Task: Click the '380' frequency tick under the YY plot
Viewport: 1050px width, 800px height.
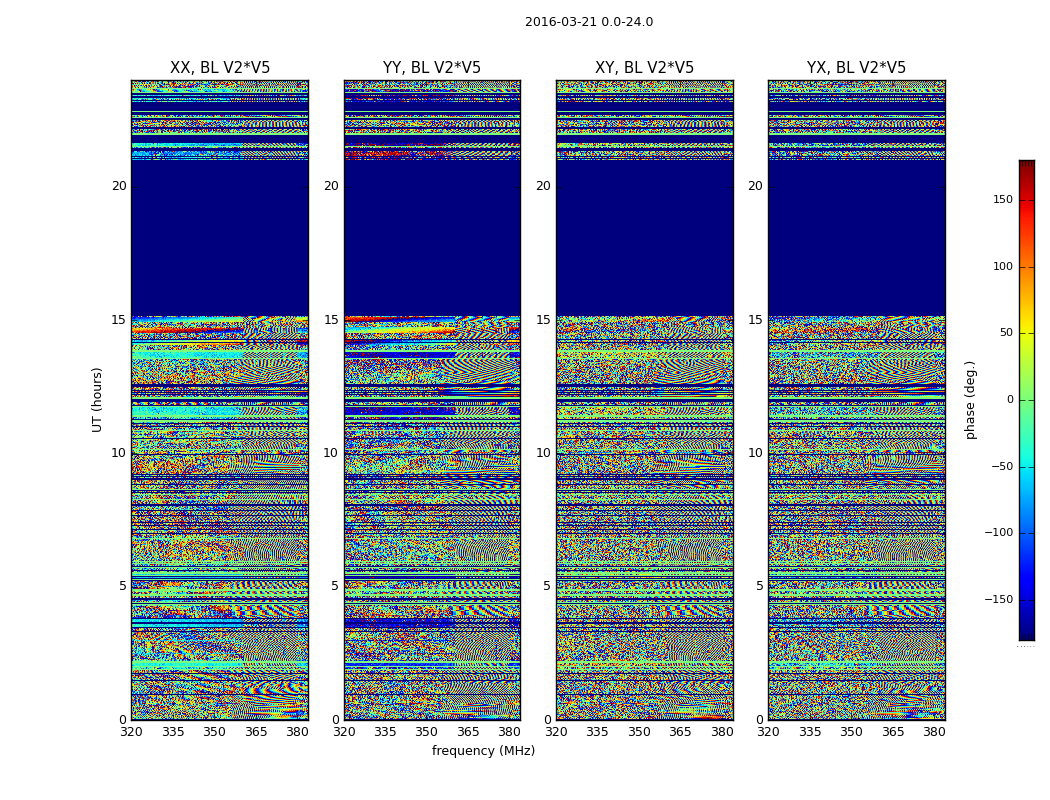Action: [509, 732]
